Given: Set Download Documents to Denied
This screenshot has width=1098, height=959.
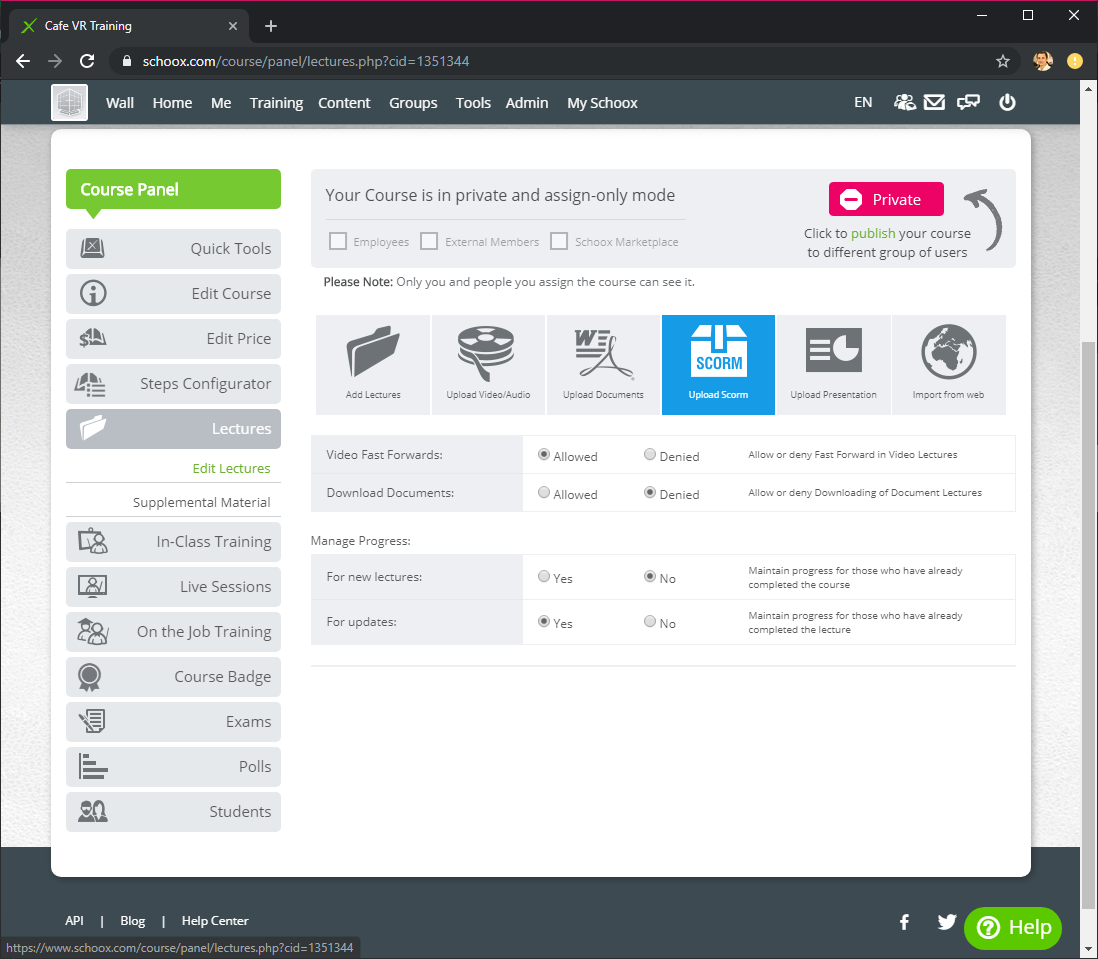Looking at the screenshot, I should coord(650,493).
